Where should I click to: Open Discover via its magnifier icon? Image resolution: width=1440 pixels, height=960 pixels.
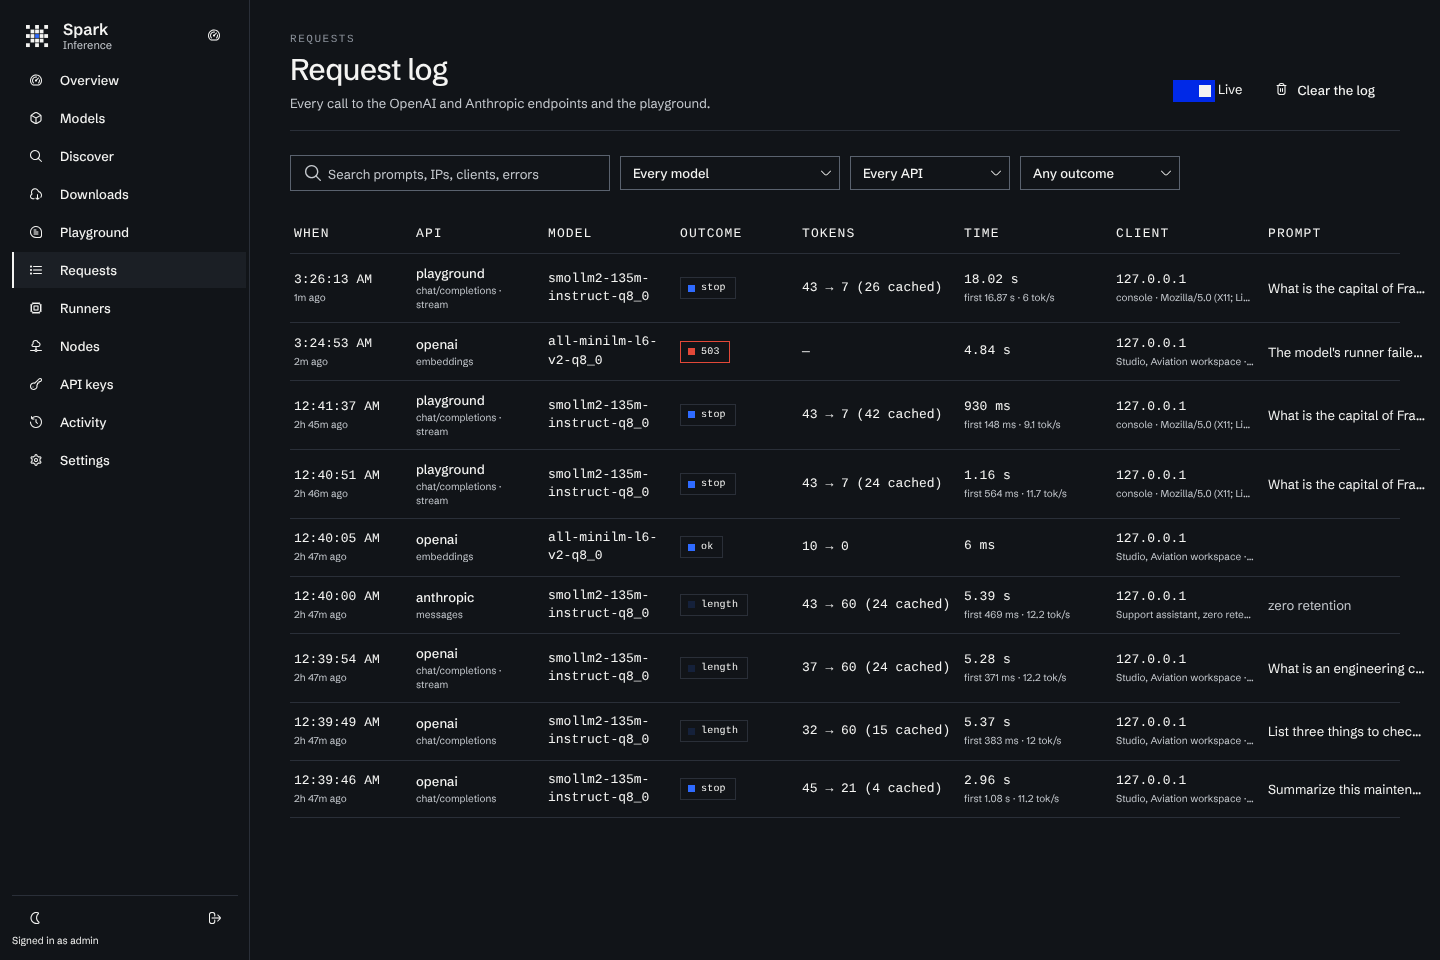36,156
